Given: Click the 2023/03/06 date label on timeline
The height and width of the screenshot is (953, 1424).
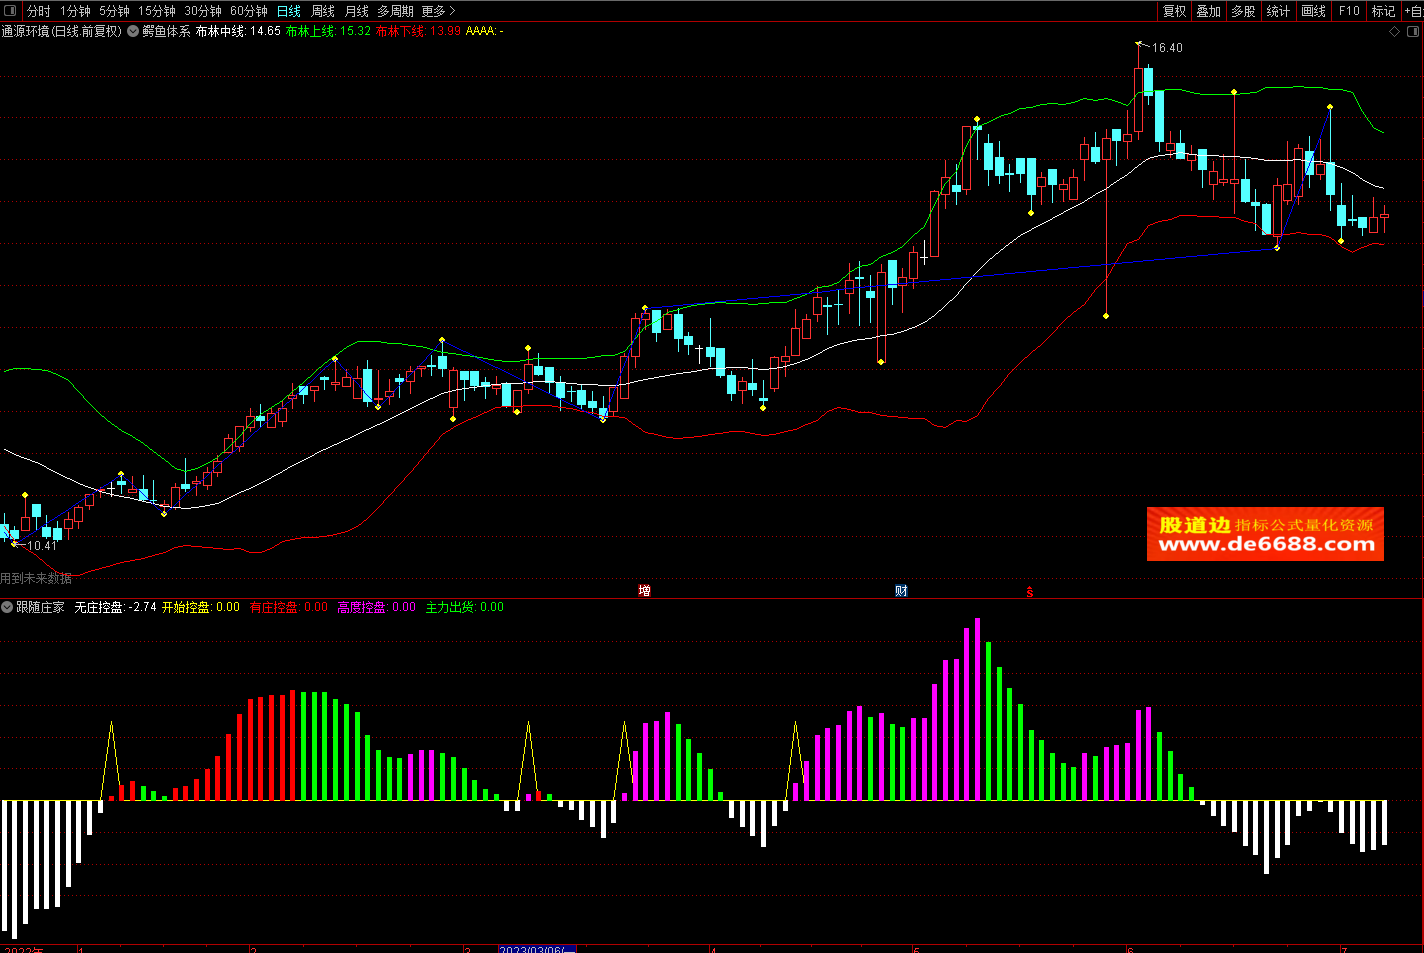Looking at the screenshot, I should [x=537, y=948].
